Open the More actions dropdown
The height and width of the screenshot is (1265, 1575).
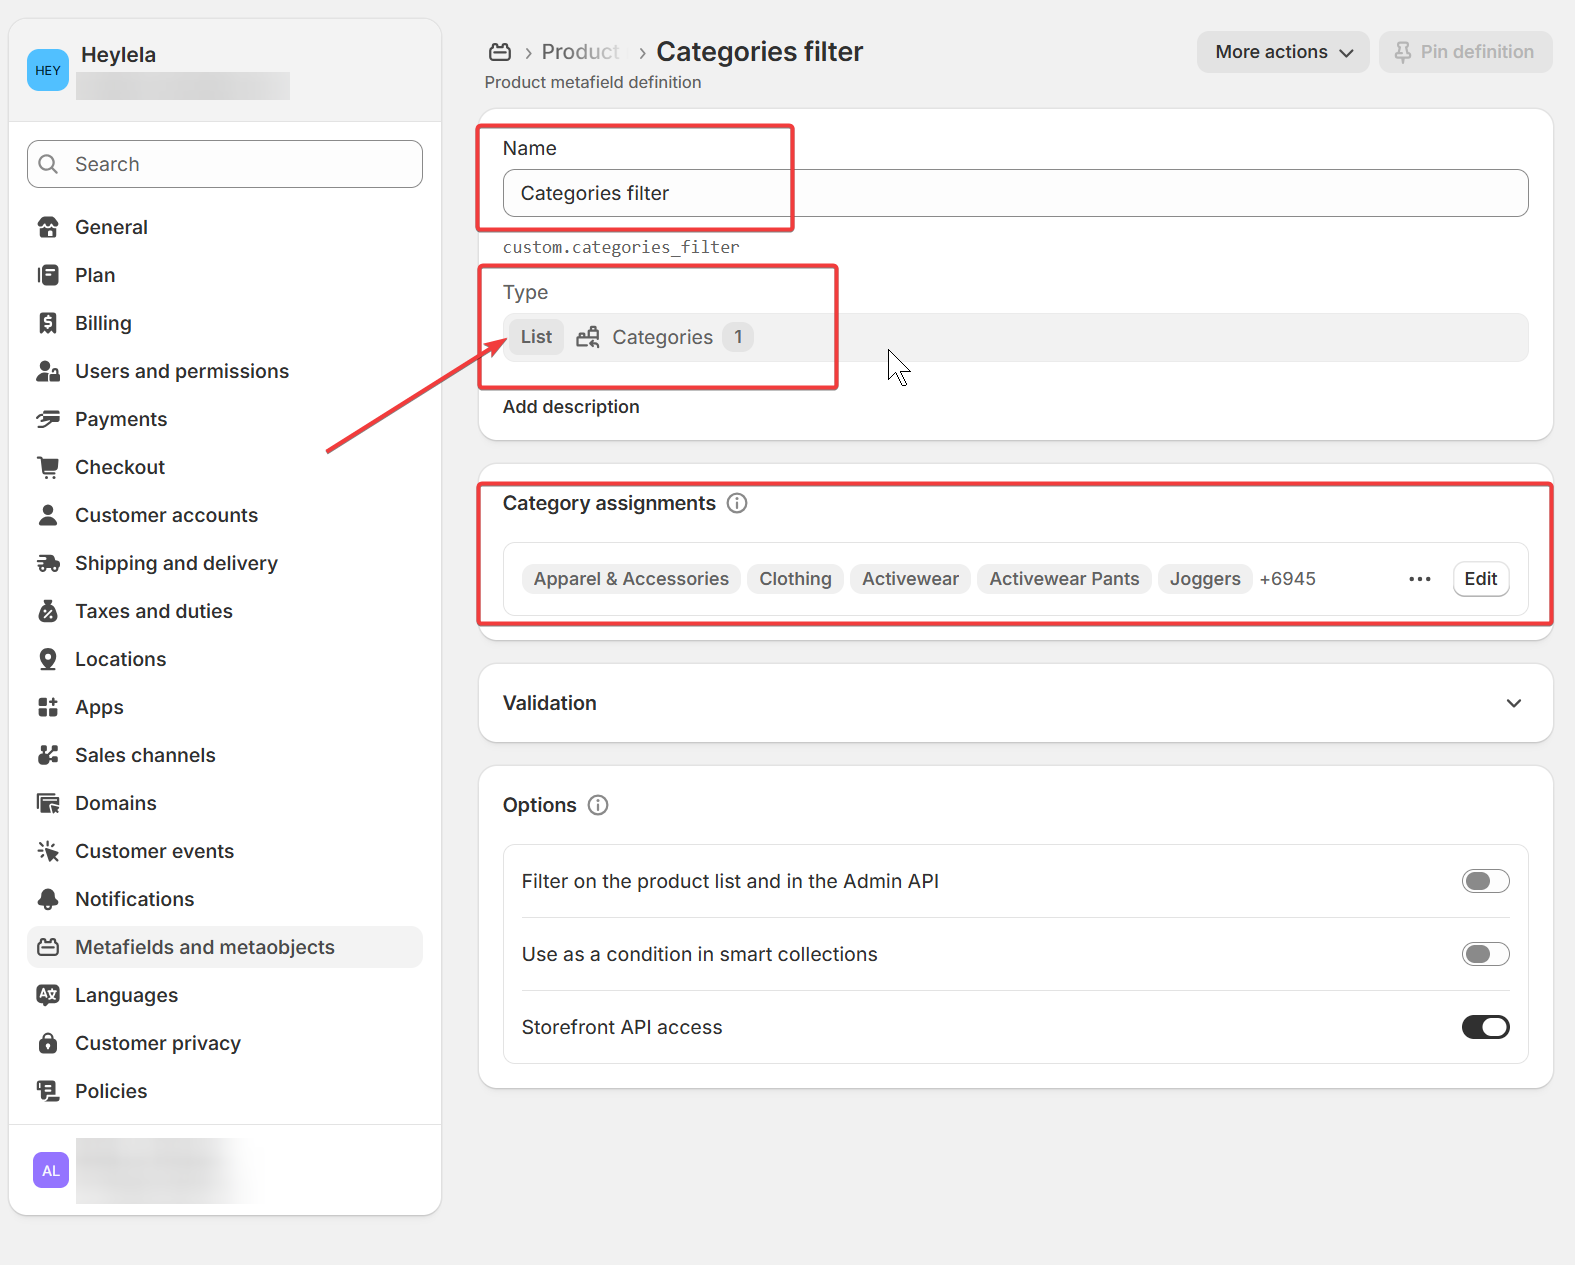pyautogui.click(x=1283, y=52)
